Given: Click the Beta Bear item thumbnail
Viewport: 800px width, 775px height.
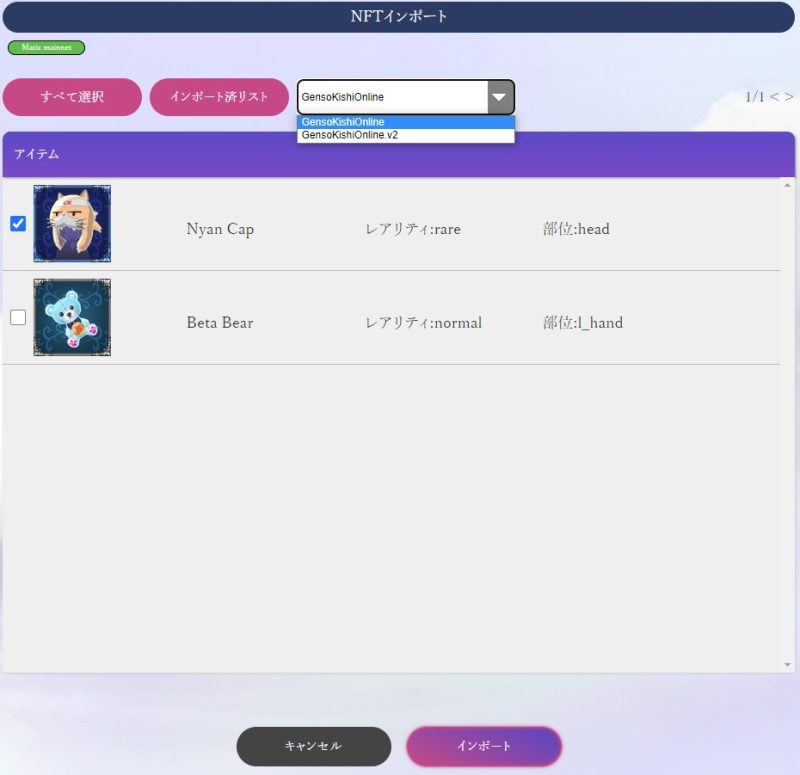Looking at the screenshot, I should point(72,317).
